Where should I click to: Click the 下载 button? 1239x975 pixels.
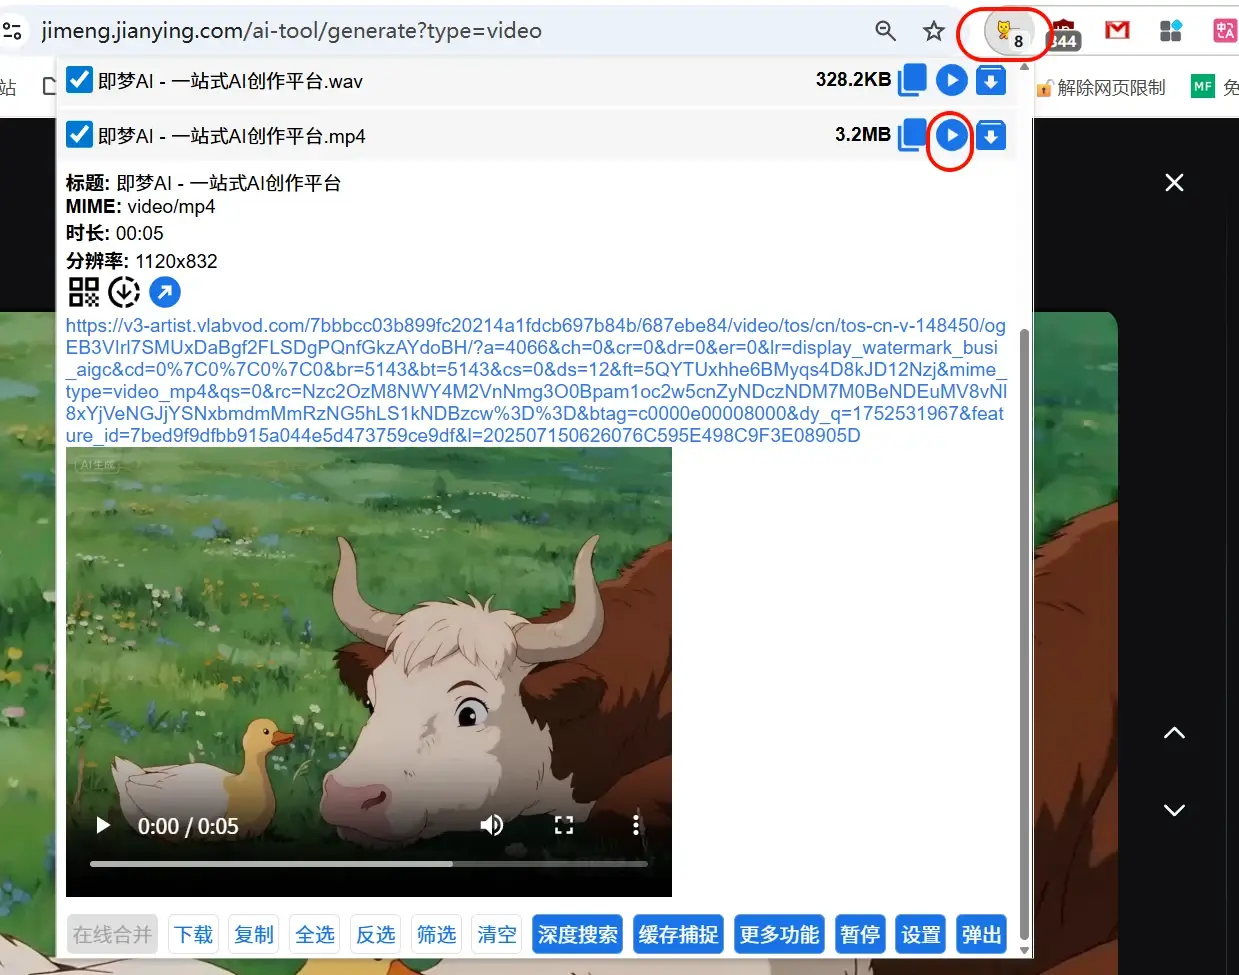[x=193, y=934]
